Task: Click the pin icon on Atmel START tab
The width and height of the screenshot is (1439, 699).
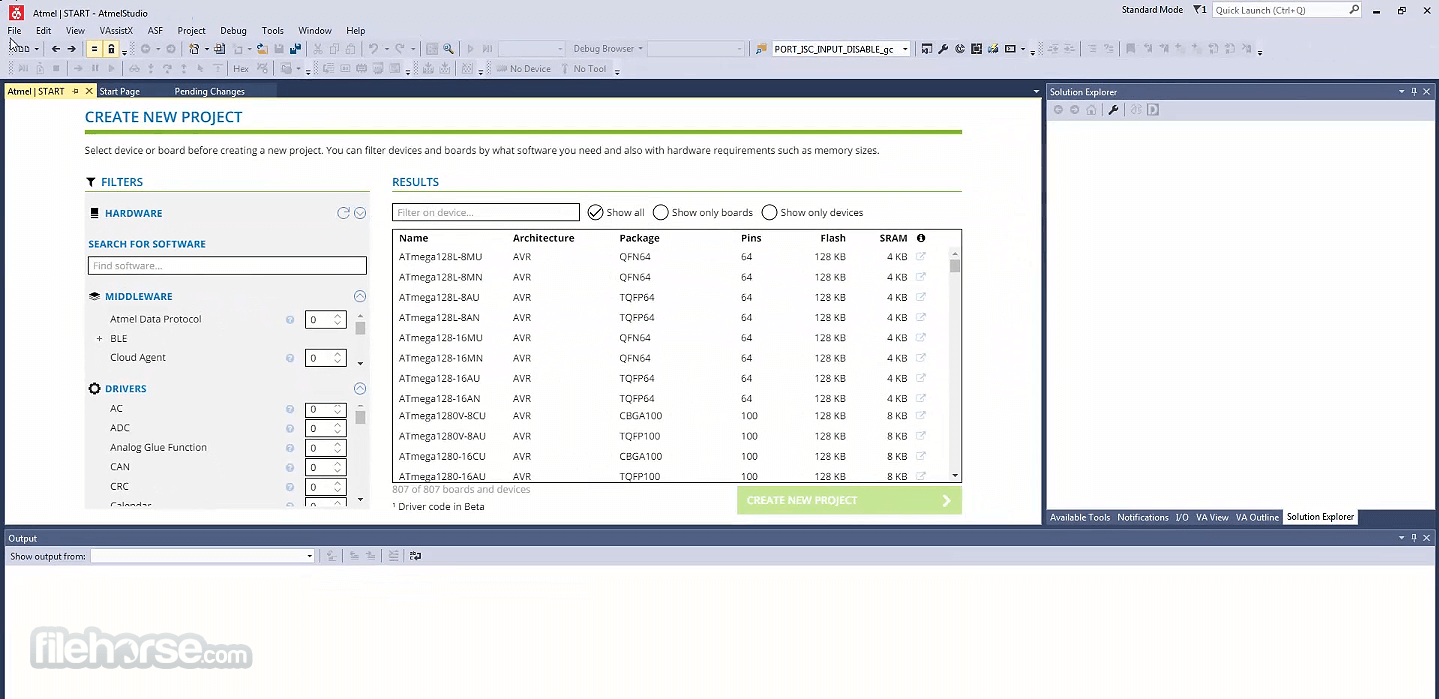Action: [76, 91]
